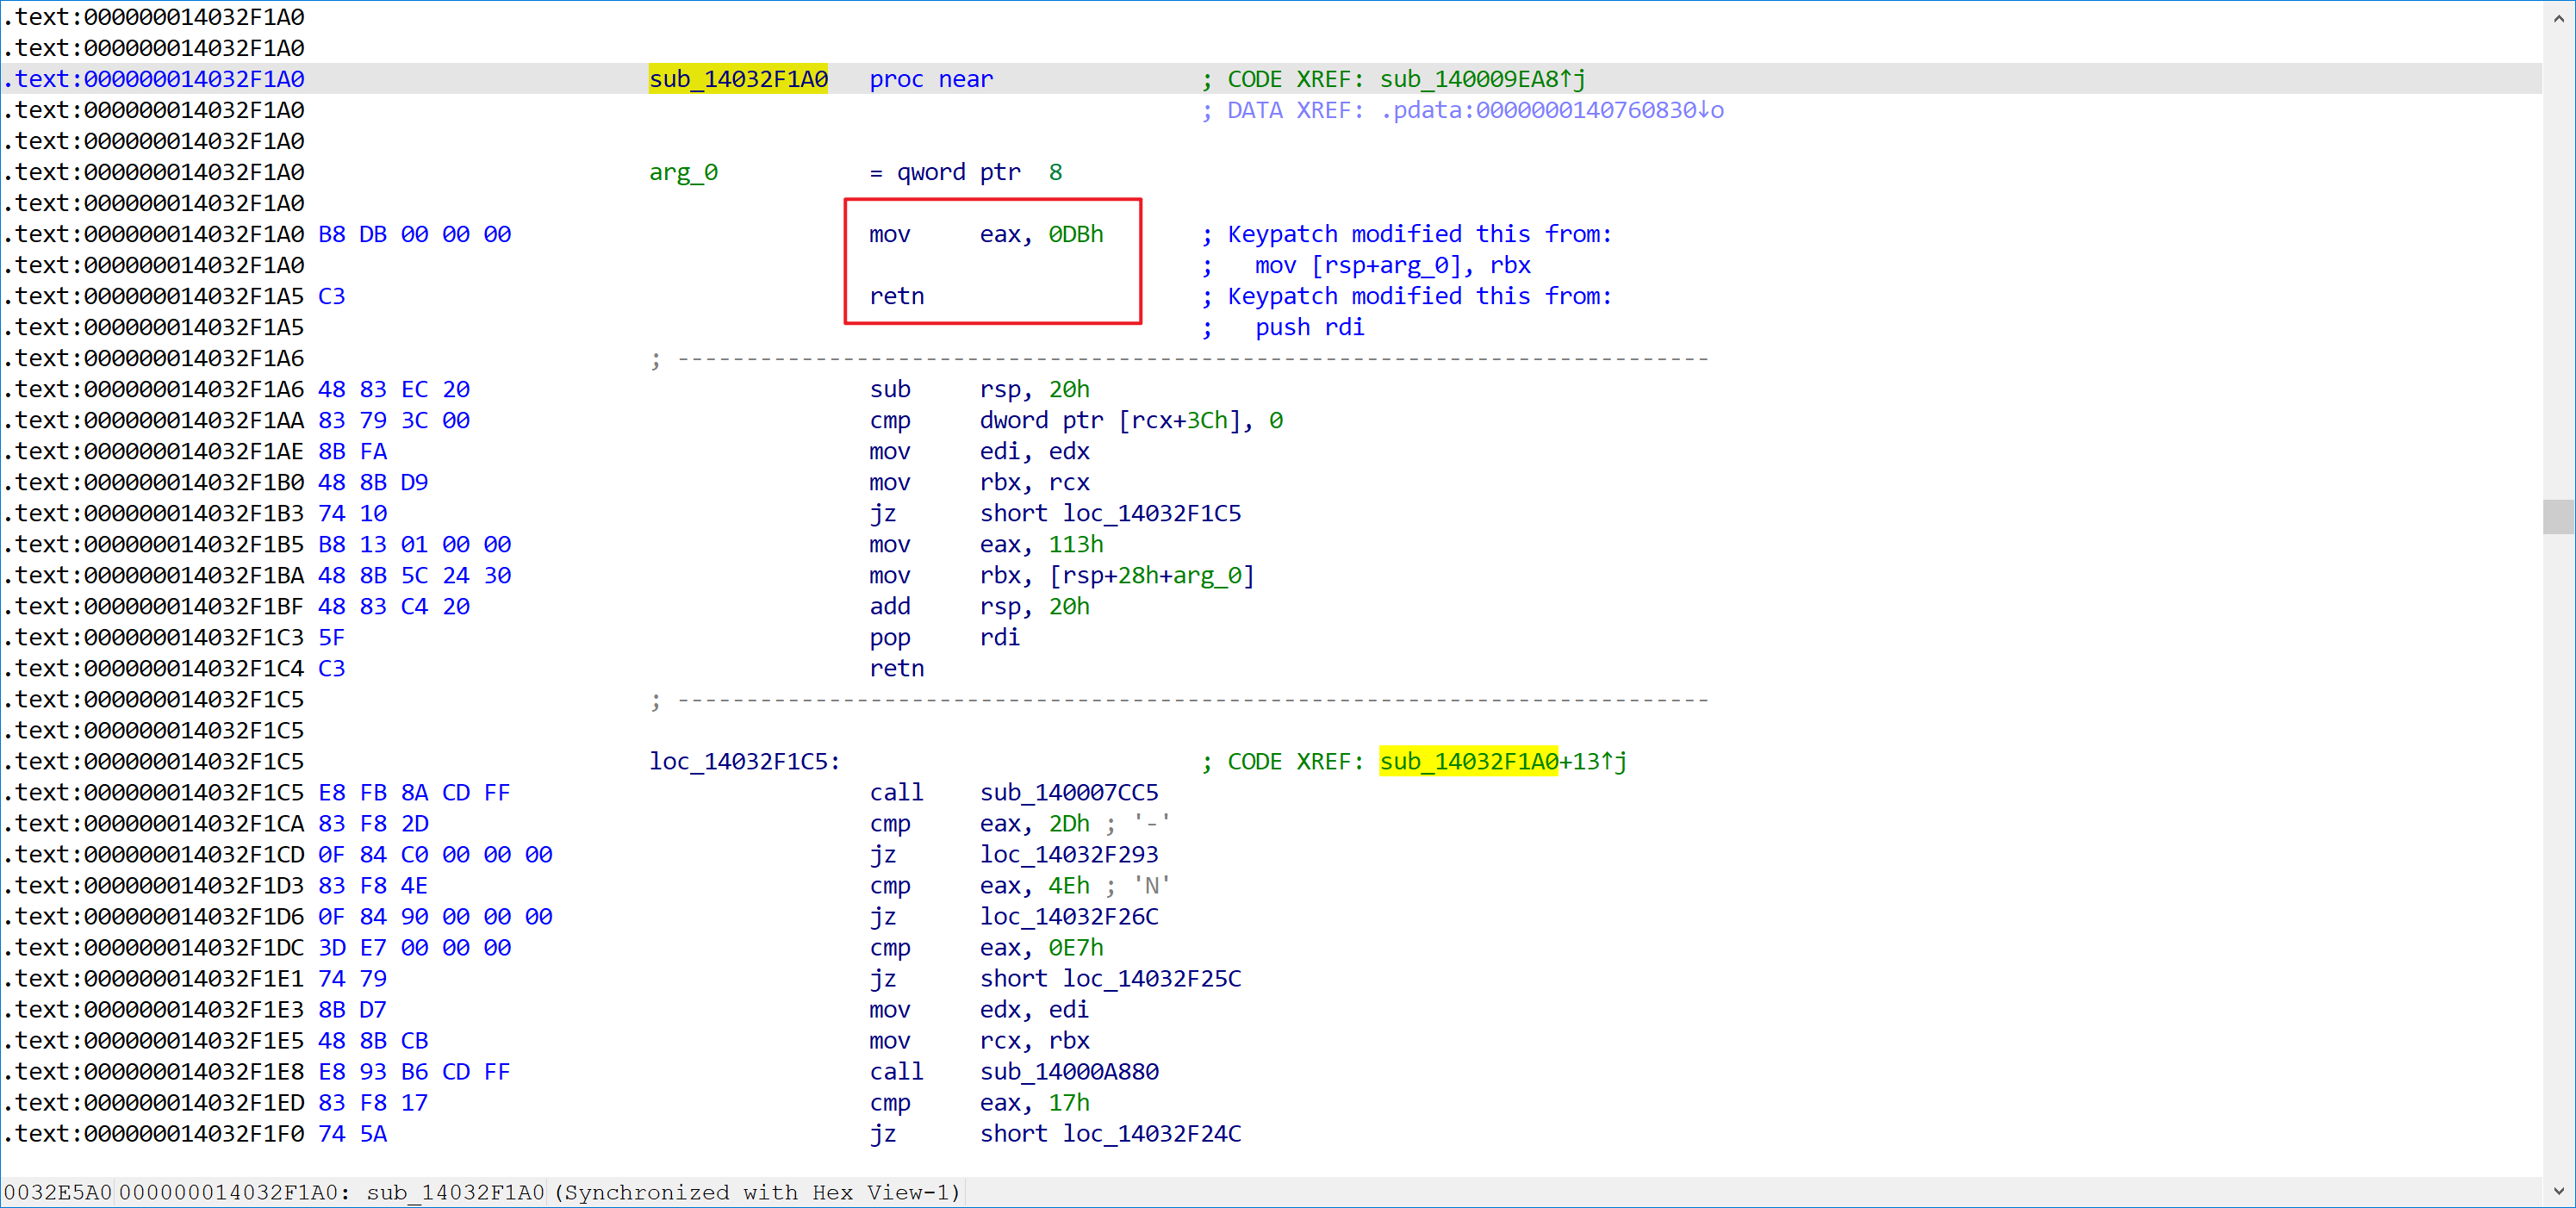Jump to short loc_14032F25C target

[1150, 978]
